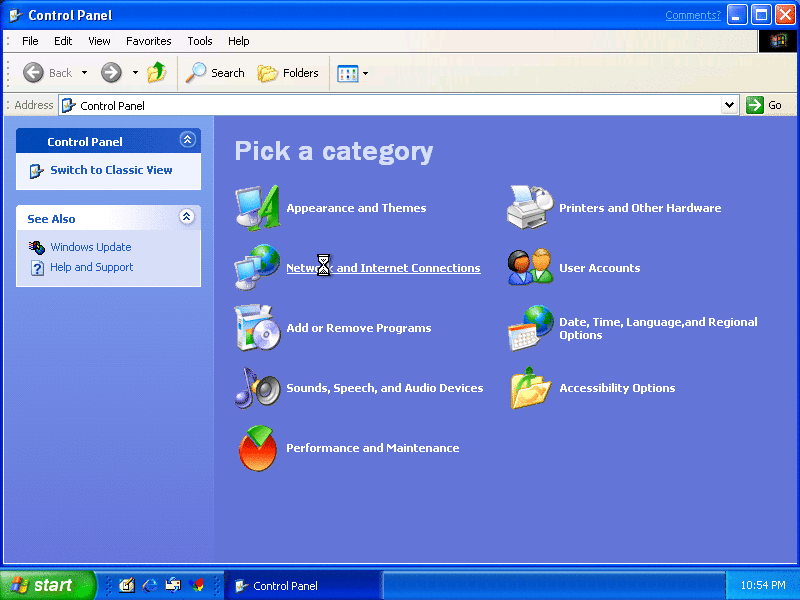
Task: Open the Add or Remove Programs CD icon
Action: point(258,328)
